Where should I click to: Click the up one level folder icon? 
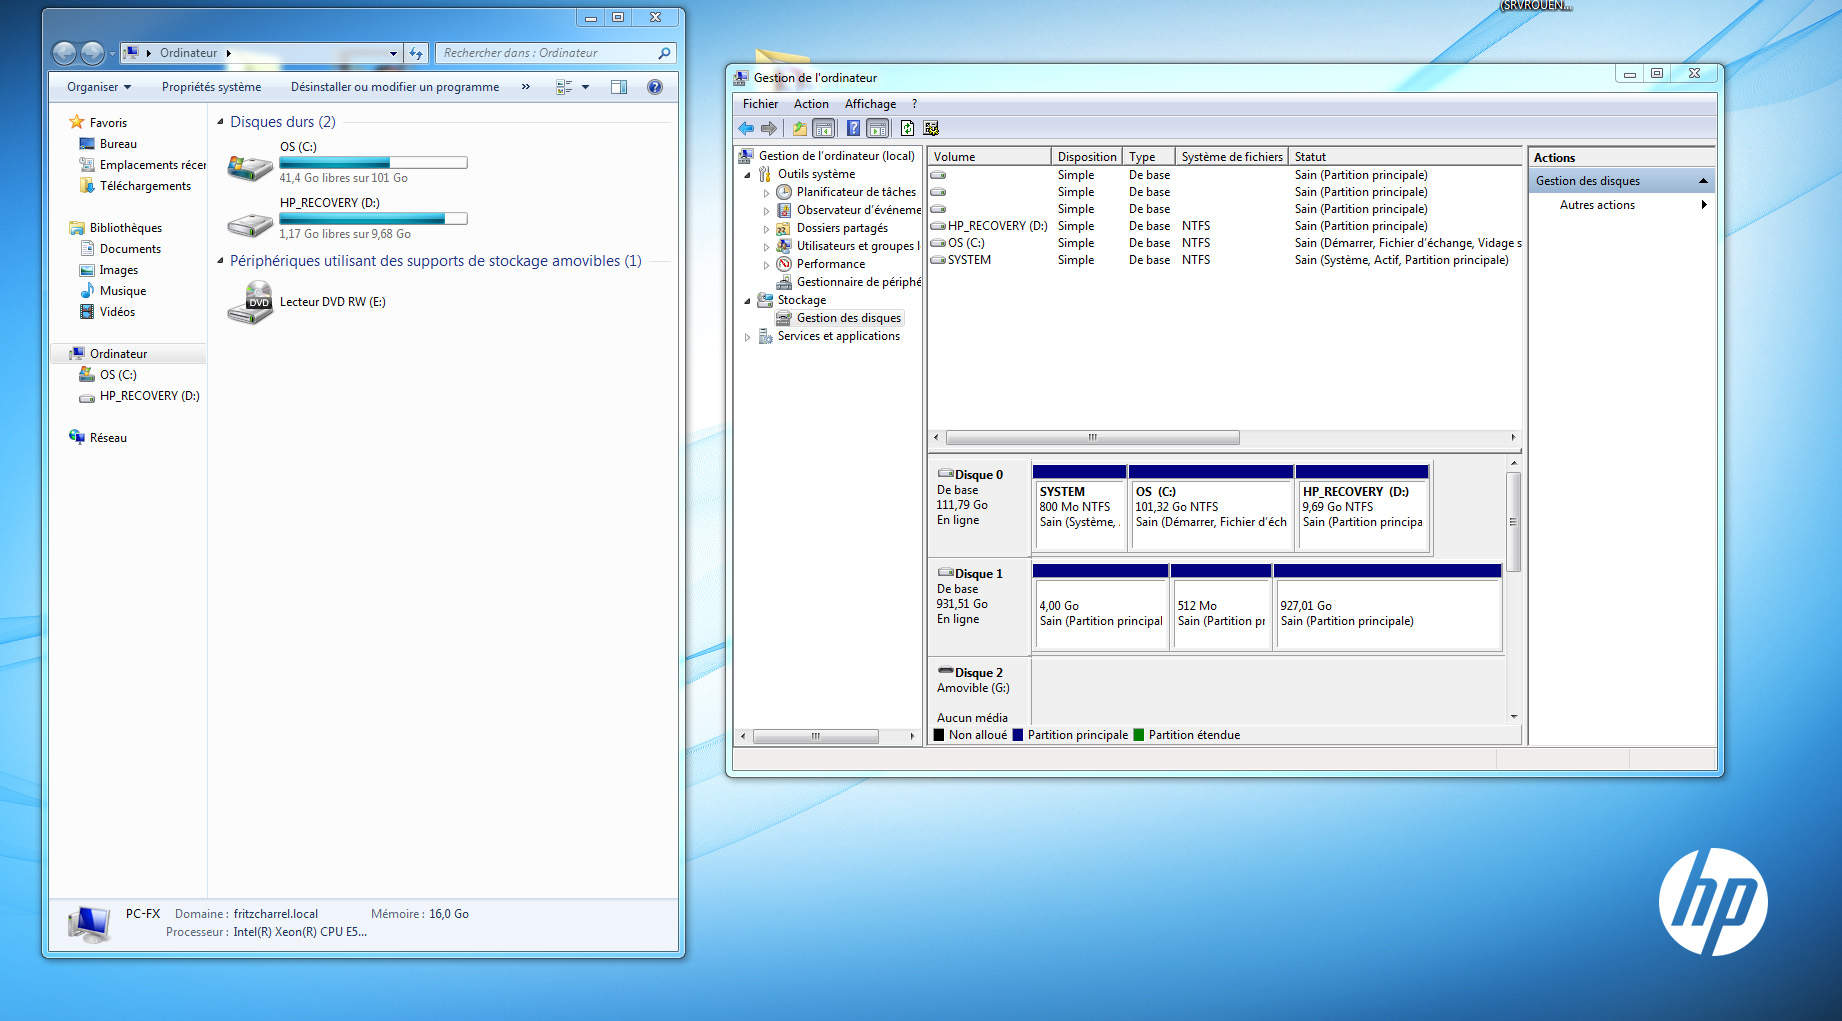[800, 128]
